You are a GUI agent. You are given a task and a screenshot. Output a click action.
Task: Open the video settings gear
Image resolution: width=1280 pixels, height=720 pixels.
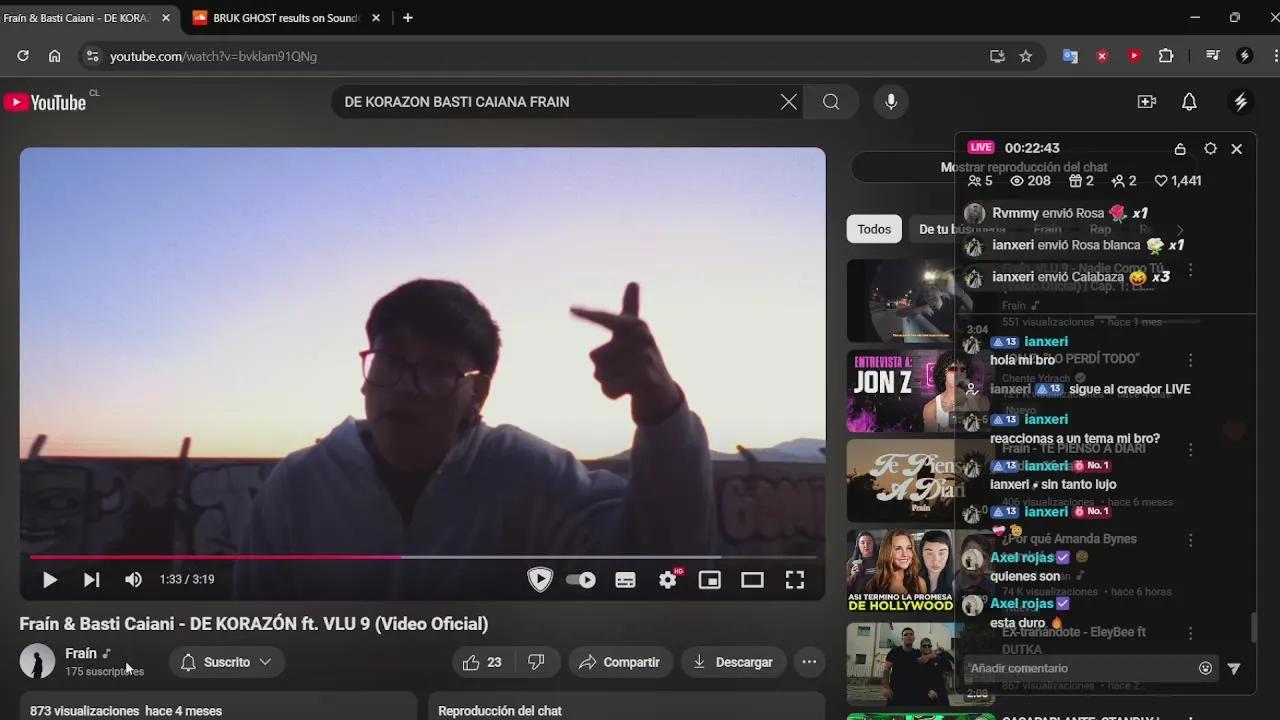click(x=667, y=580)
